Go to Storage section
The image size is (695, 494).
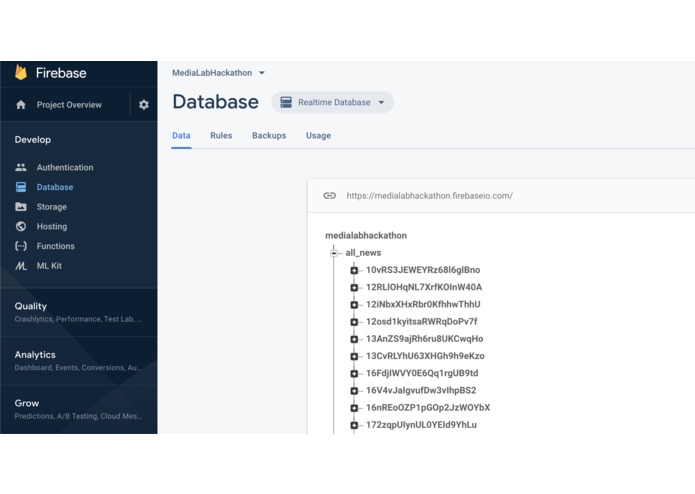tap(52, 207)
